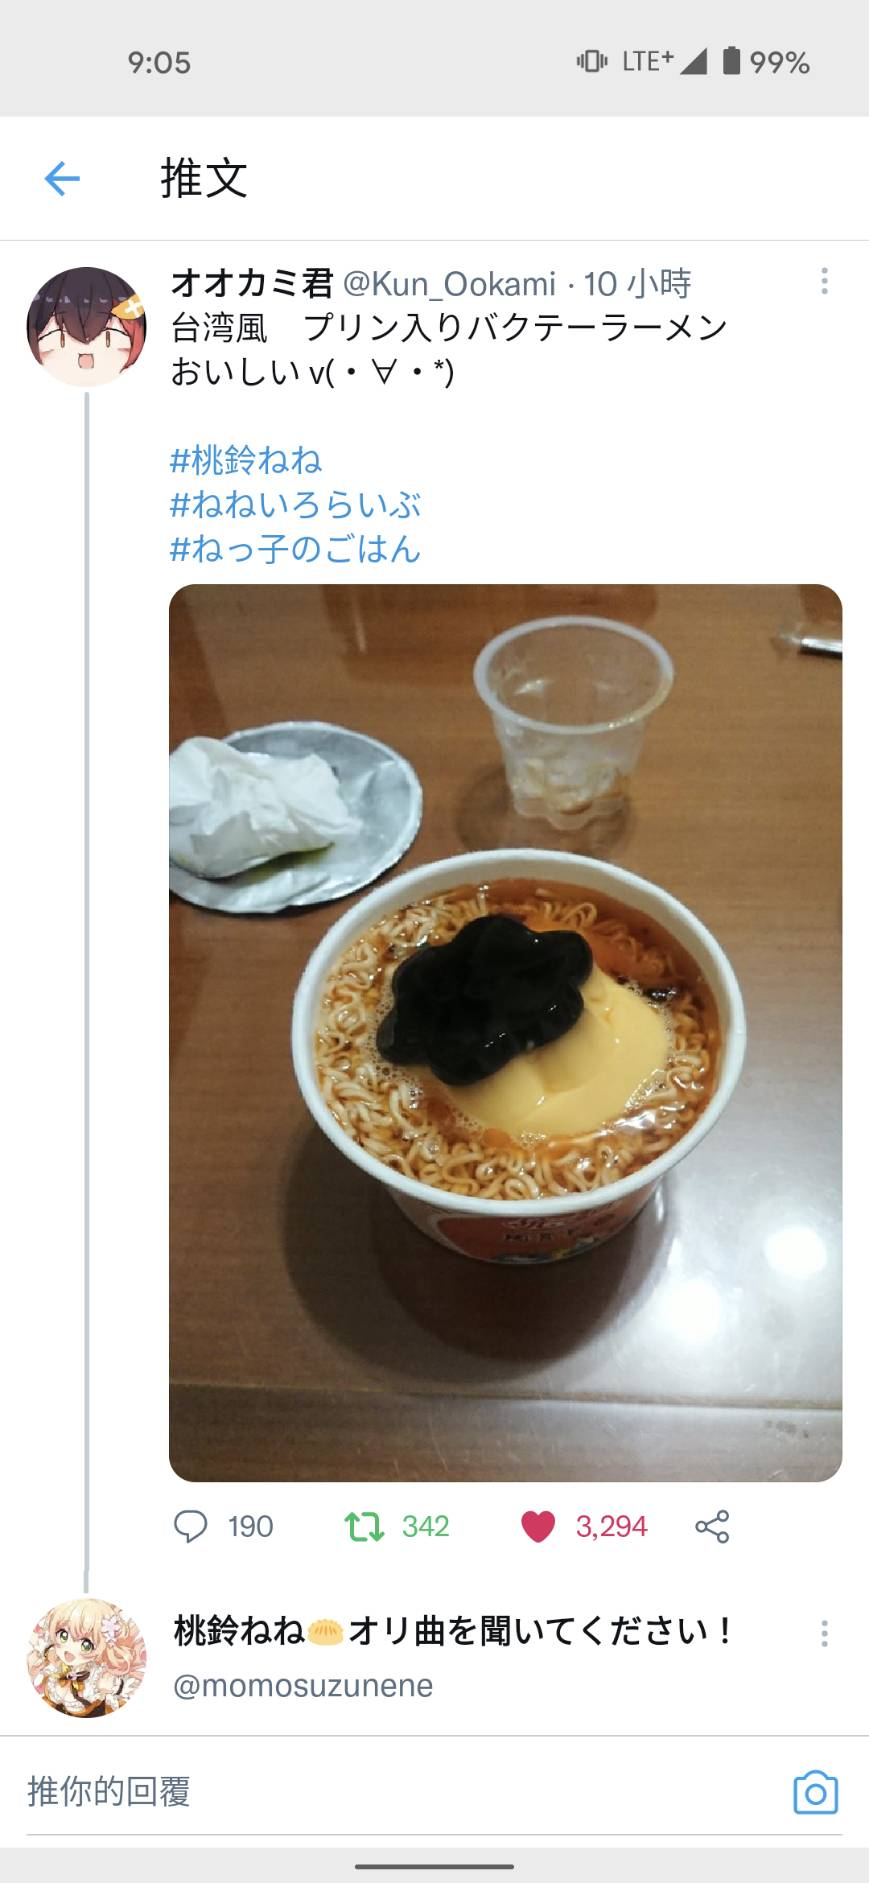Viewport: 869px width, 1883px height.
Task: Tap the 推你的回覆 reply input field
Action: coord(400,1791)
